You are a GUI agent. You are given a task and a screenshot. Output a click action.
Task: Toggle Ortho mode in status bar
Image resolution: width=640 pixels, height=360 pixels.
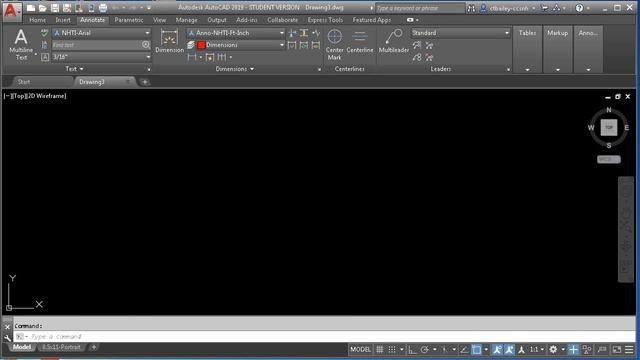(412, 349)
